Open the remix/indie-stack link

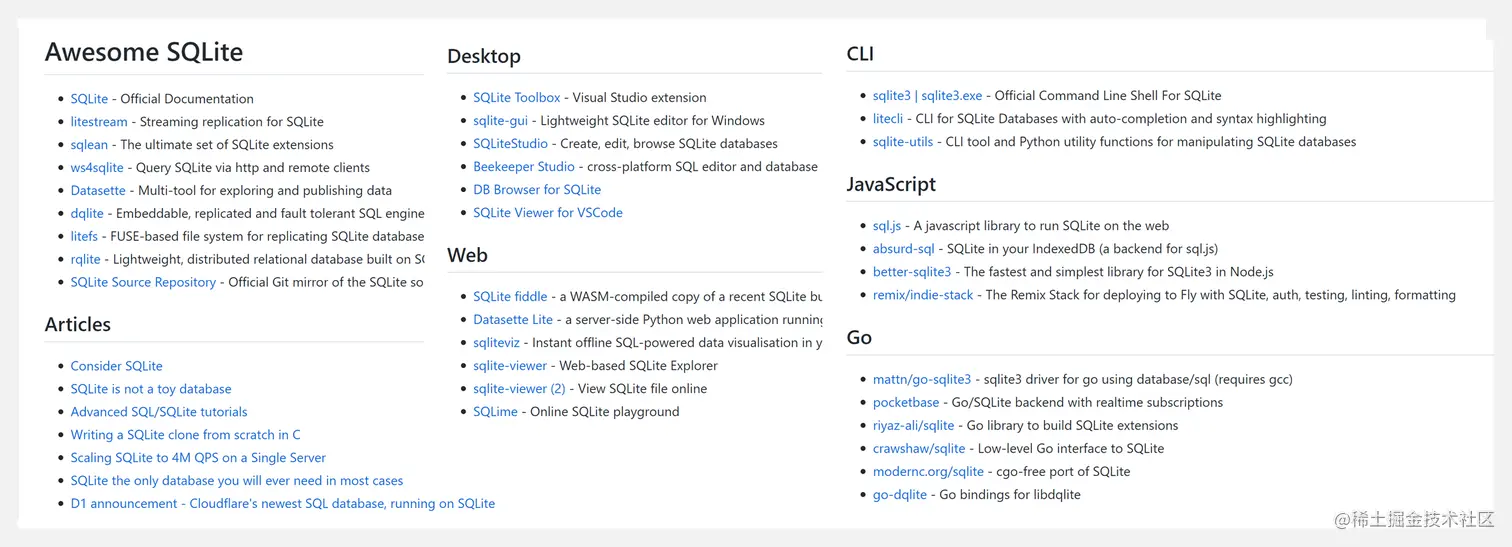[x=923, y=295]
